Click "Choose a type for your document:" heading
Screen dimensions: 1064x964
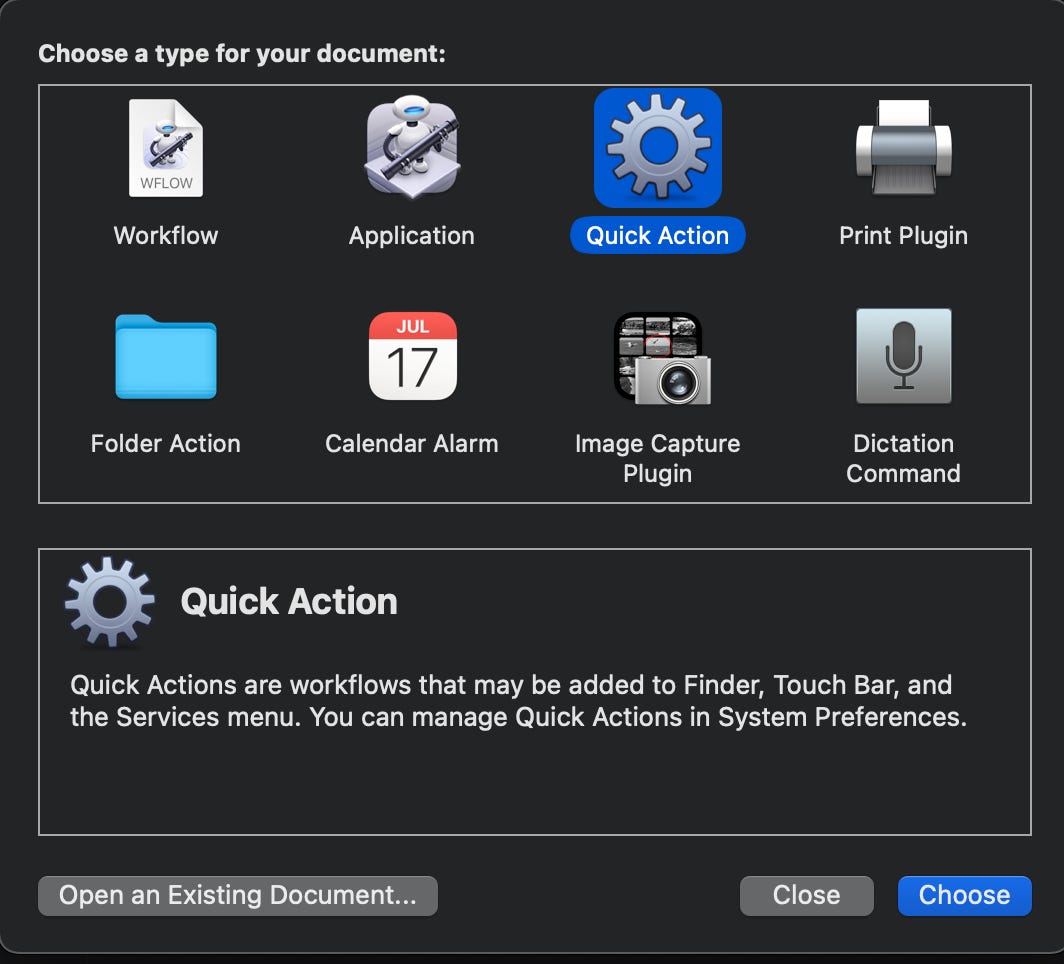tap(242, 54)
